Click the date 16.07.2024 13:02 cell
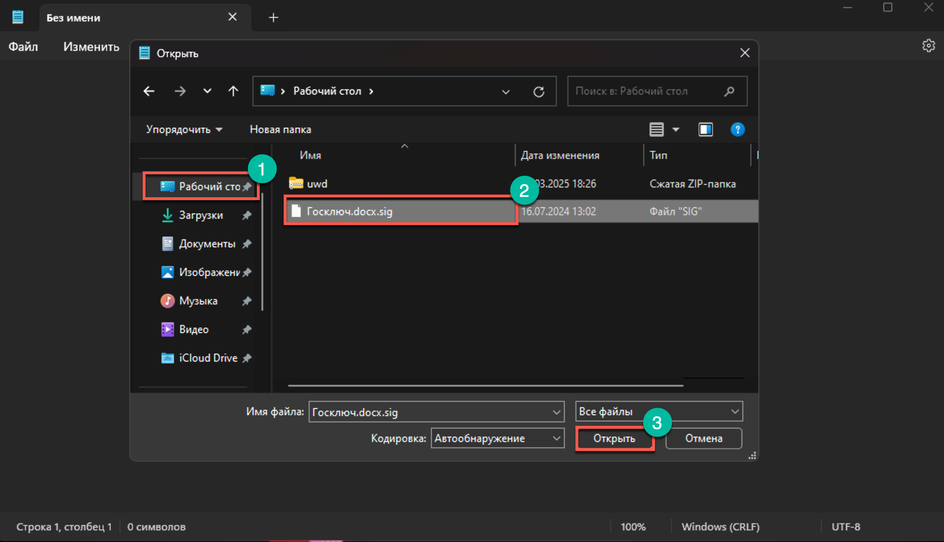Image resolution: width=944 pixels, height=542 pixels. click(558, 211)
